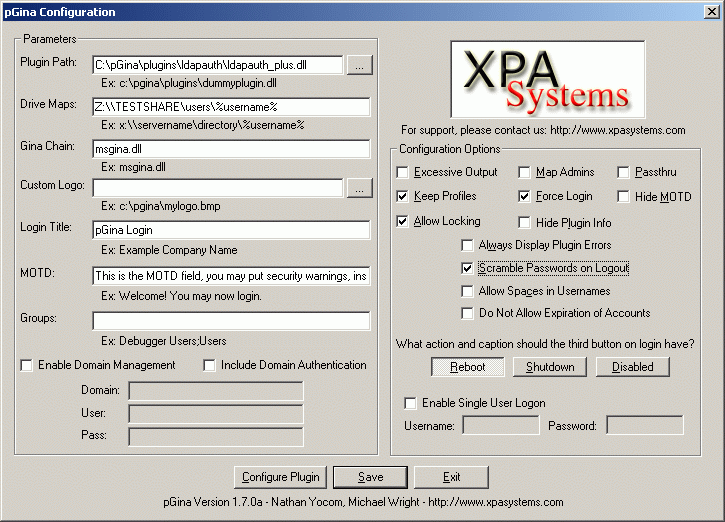Click inside the Login Title field

pos(231,230)
